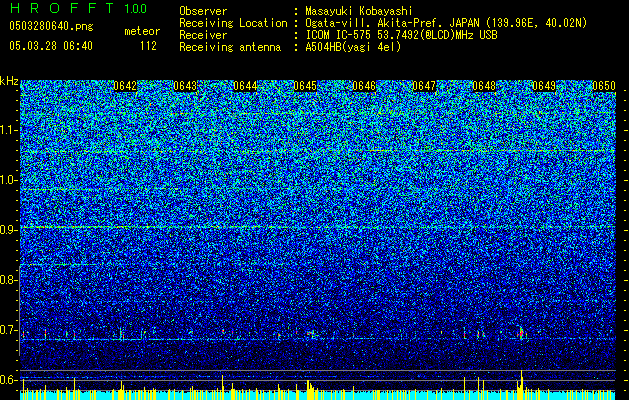Click the 0648 time marker
The width and height of the screenshot is (629, 400).
pyautogui.click(x=484, y=86)
